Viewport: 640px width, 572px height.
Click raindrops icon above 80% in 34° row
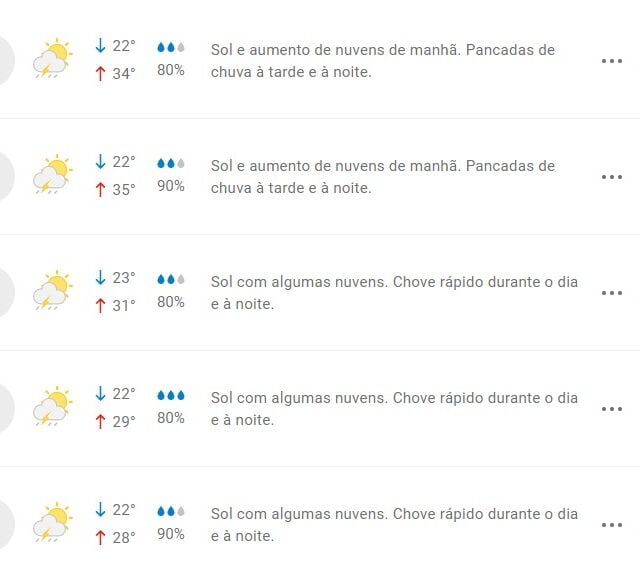pos(171,47)
